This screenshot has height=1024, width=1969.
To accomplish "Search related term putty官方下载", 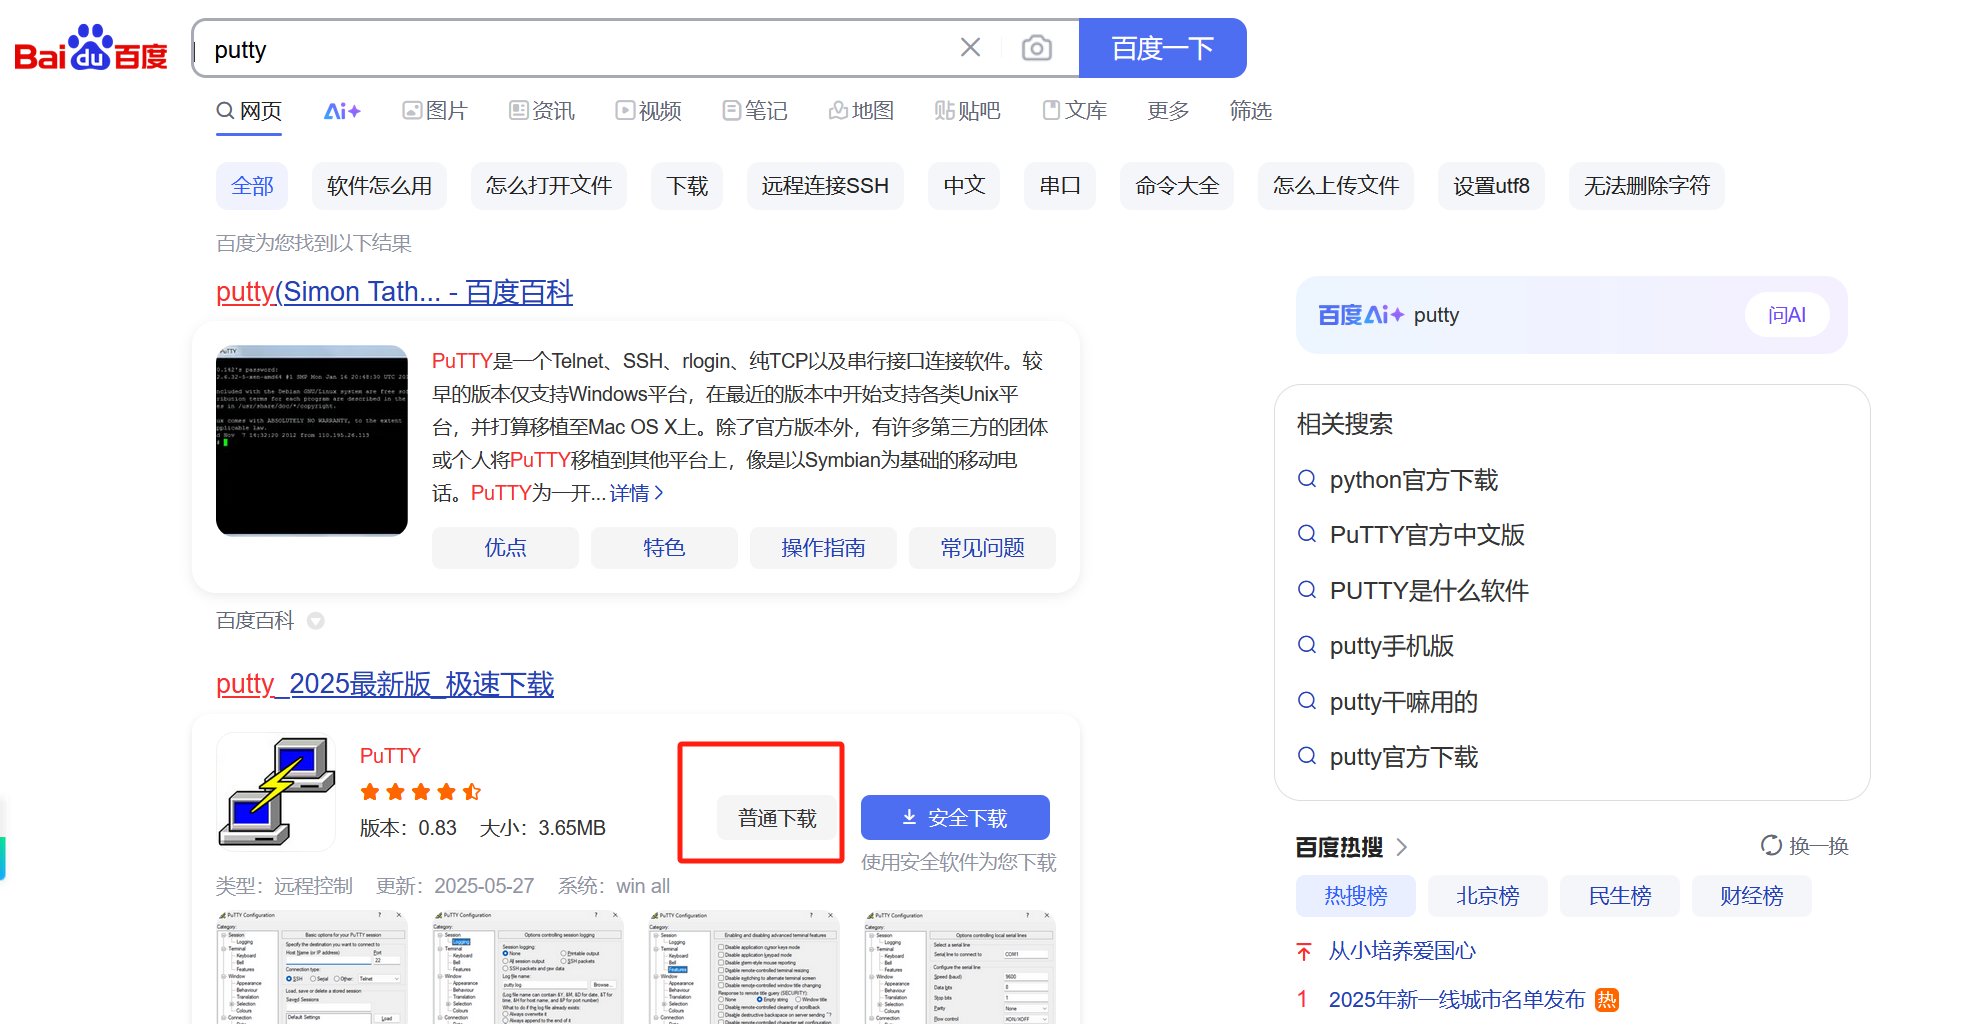I will [x=1404, y=757].
